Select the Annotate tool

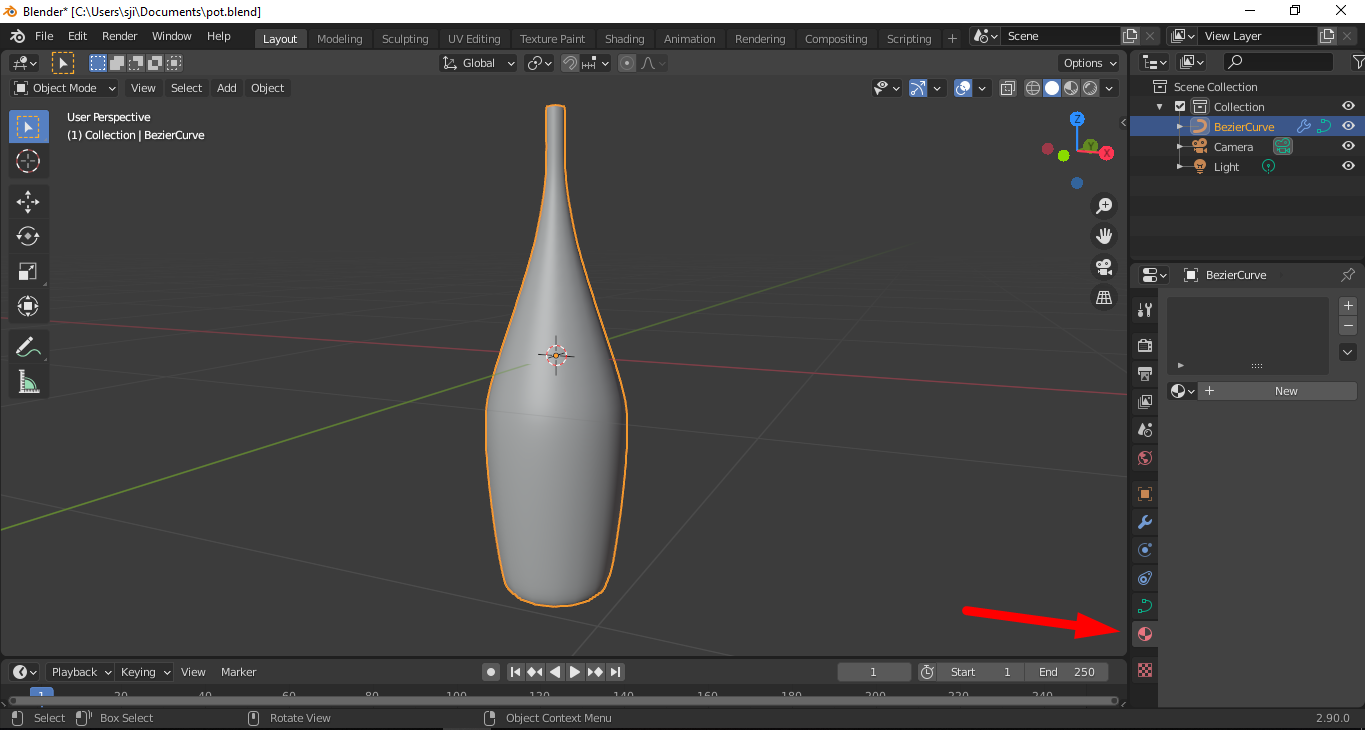28,346
